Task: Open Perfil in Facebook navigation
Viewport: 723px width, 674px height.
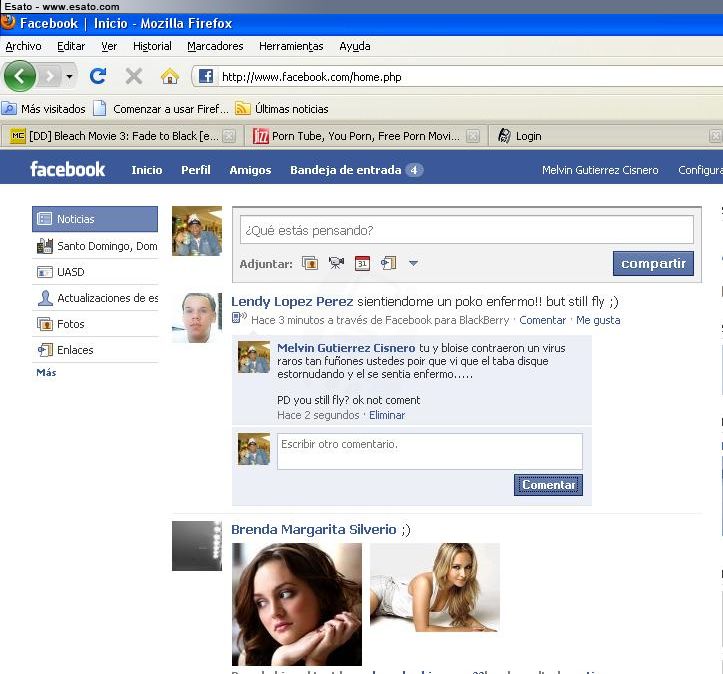Action: (x=196, y=170)
